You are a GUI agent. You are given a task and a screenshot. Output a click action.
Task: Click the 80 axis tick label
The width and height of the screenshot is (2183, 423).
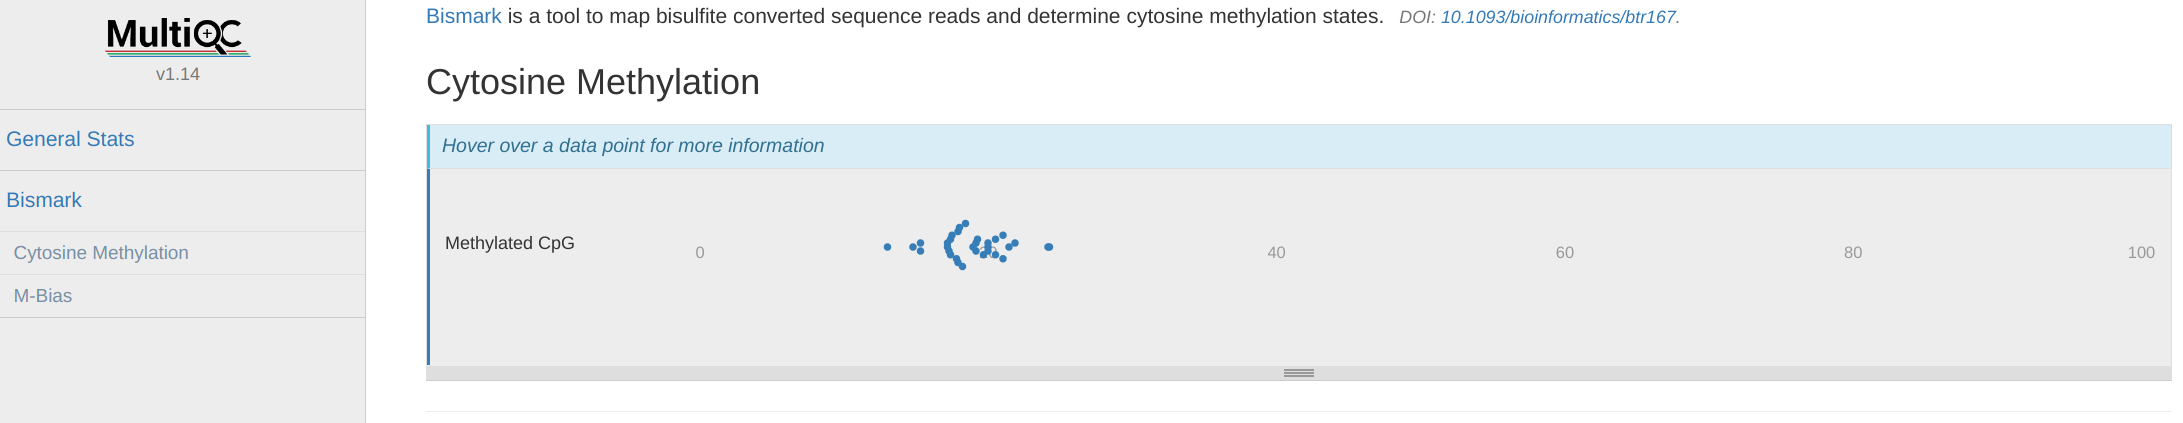click(1852, 253)
